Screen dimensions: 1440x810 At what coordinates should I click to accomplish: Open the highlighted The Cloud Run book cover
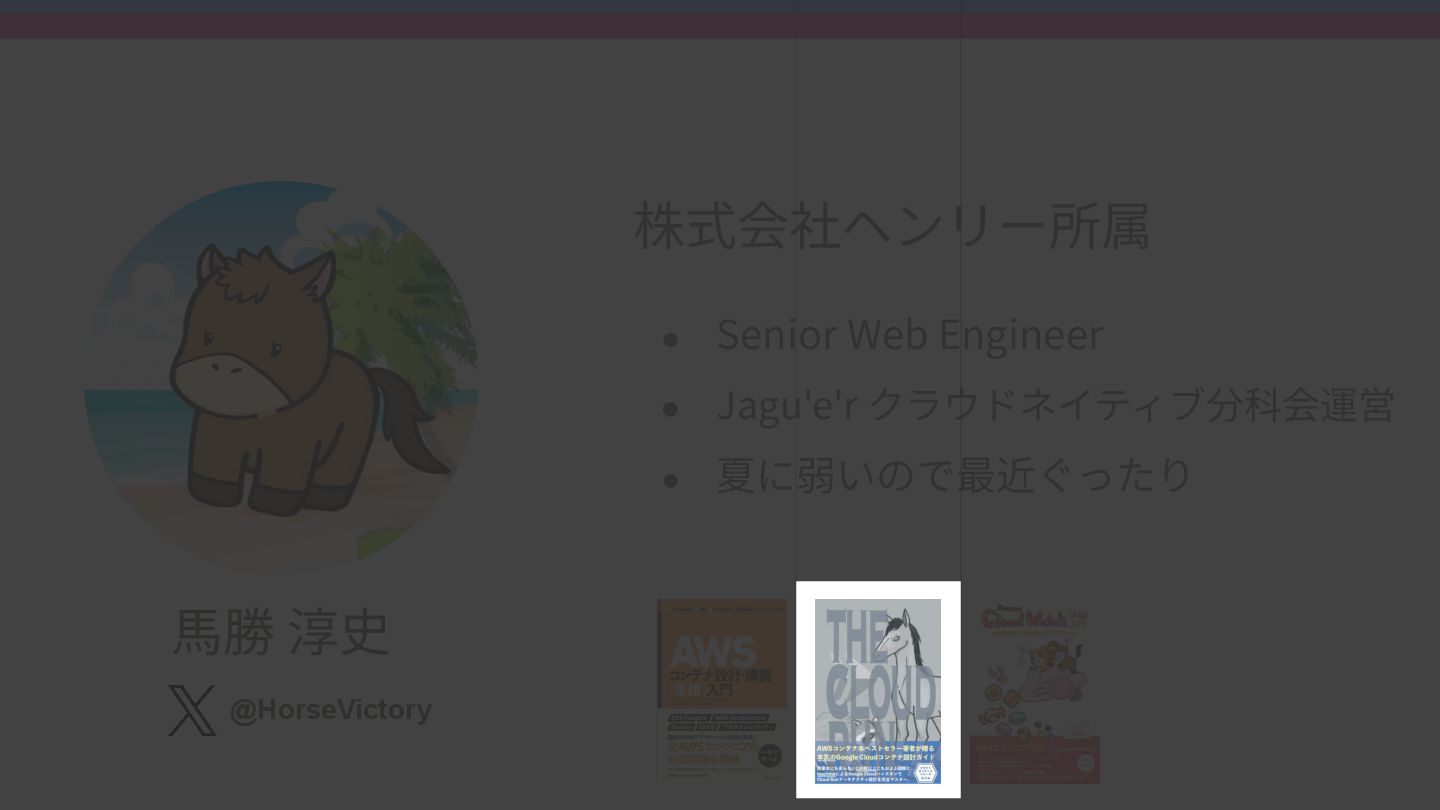(878, 690)
